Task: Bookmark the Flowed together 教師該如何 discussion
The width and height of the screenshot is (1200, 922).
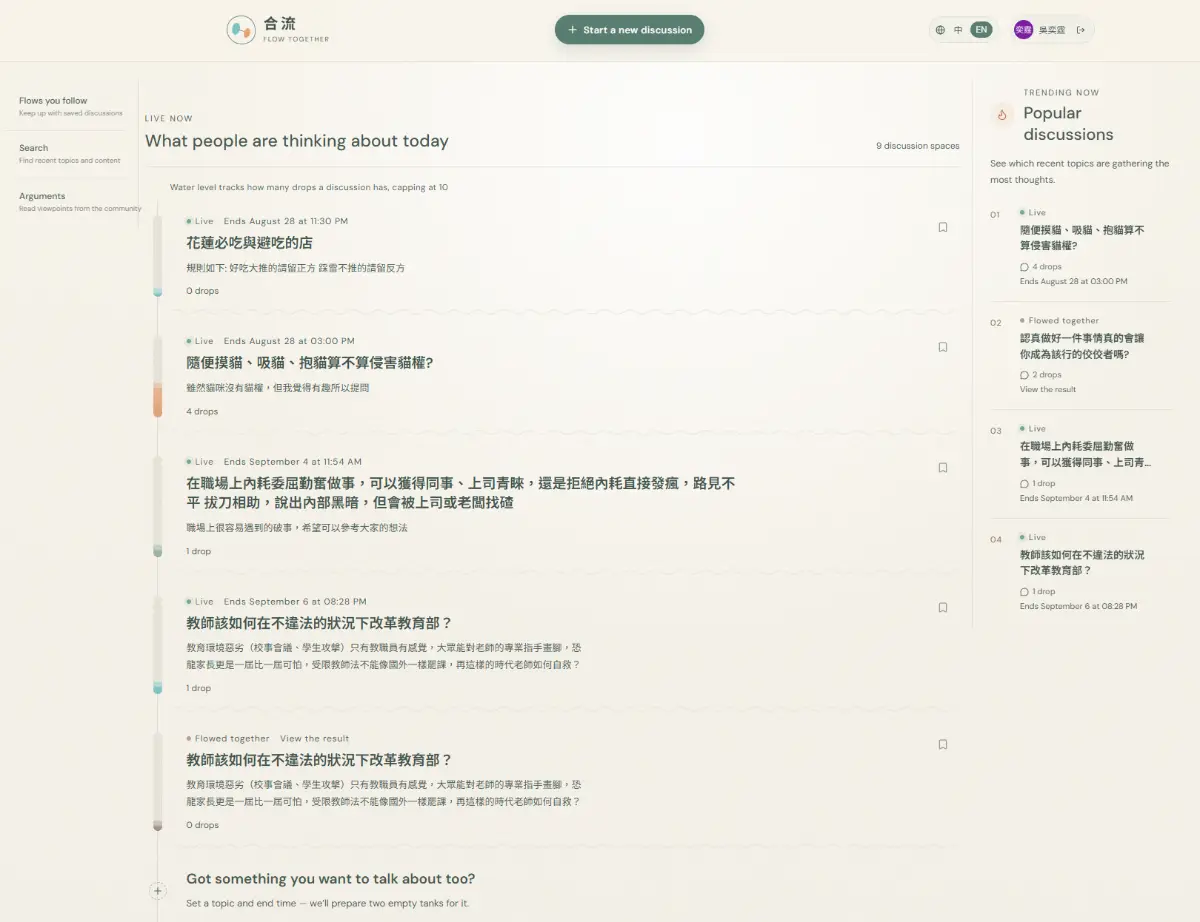Action: click(x=943, y=744)
